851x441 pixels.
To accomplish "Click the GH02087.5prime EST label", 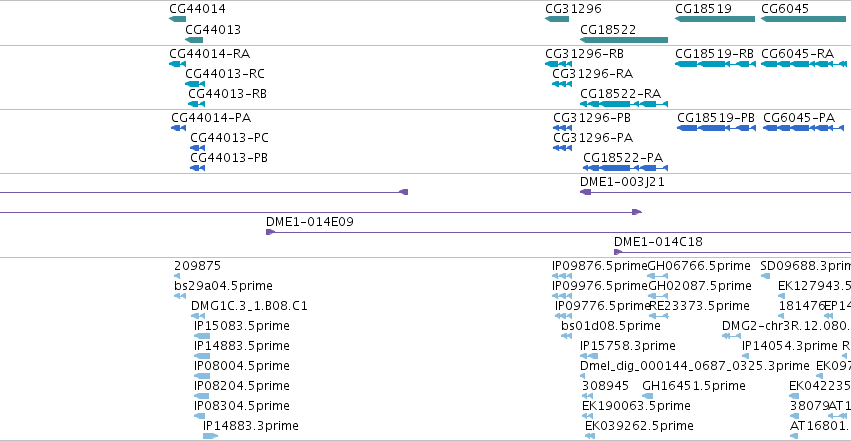I will tap(700, 286).
